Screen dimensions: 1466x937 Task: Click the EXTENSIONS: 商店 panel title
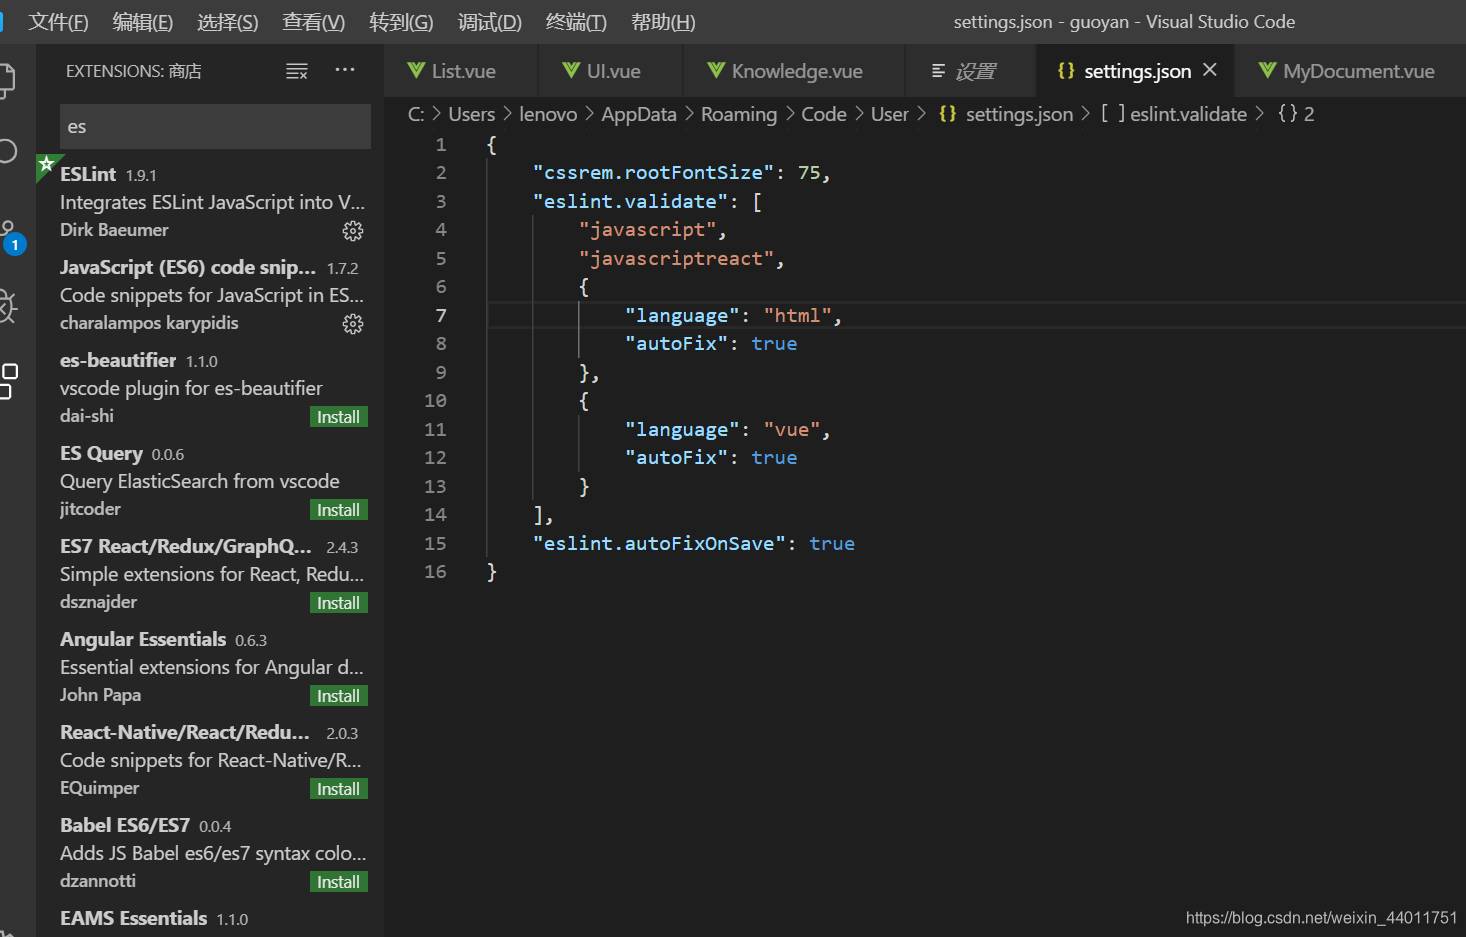(134, 71)
